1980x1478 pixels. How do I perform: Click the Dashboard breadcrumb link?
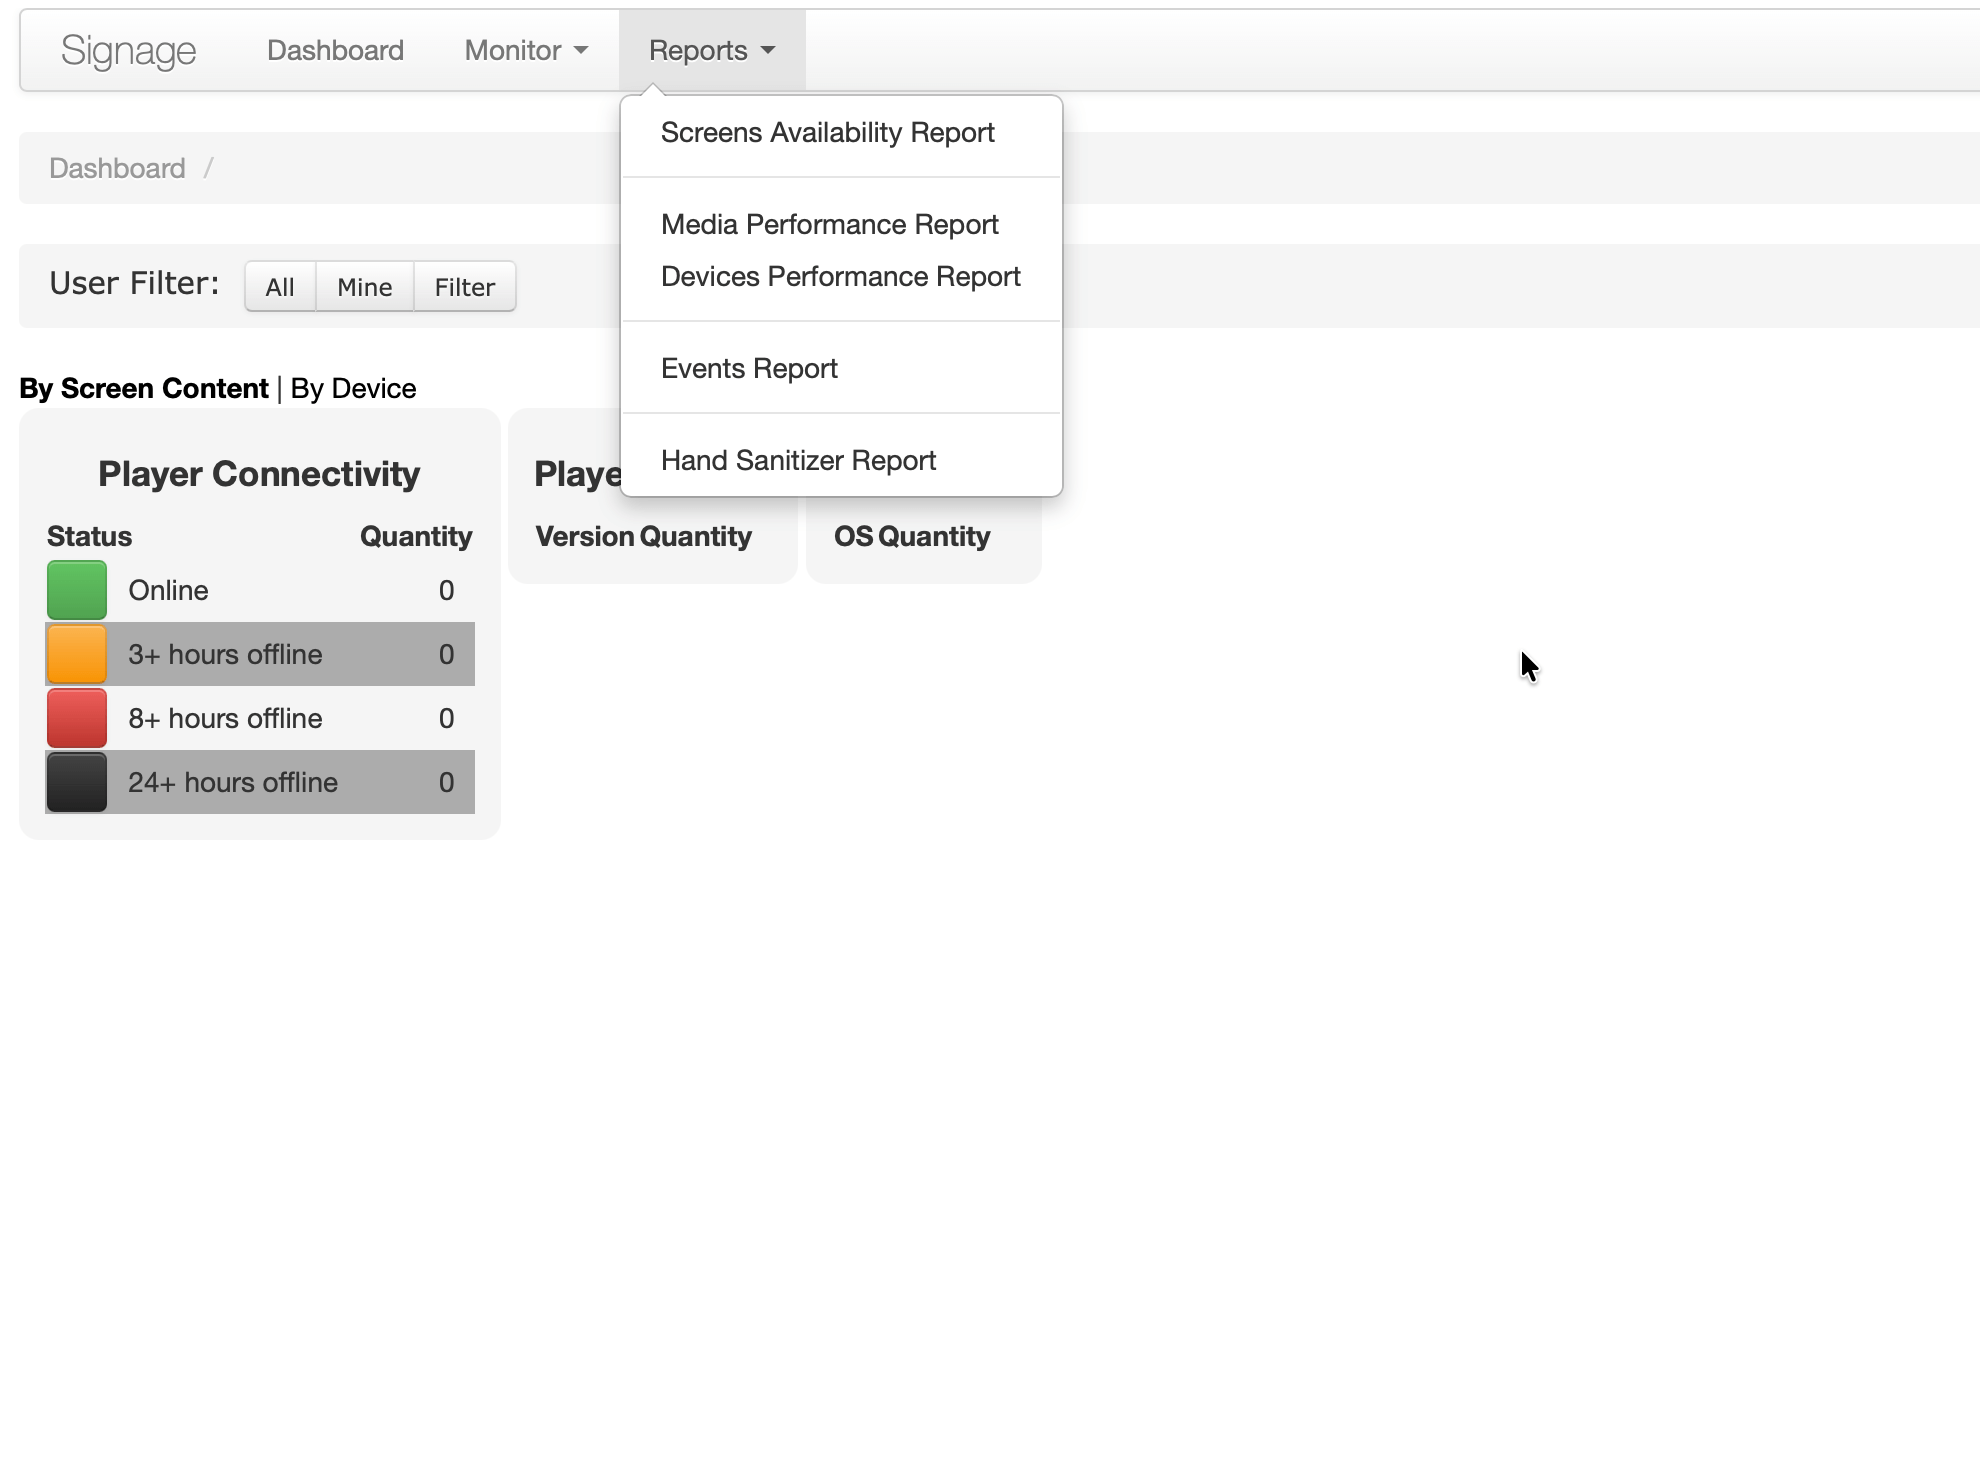117,168
